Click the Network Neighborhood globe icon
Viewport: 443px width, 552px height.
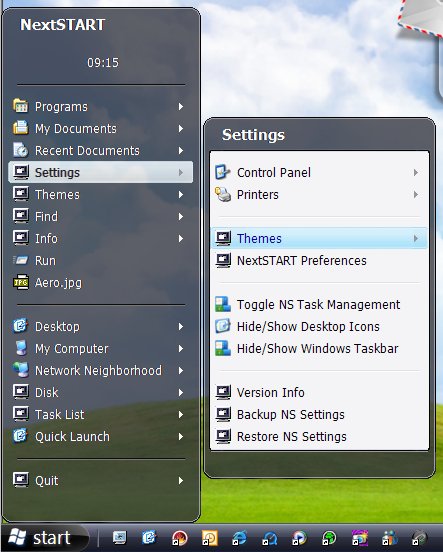[20, 370]
